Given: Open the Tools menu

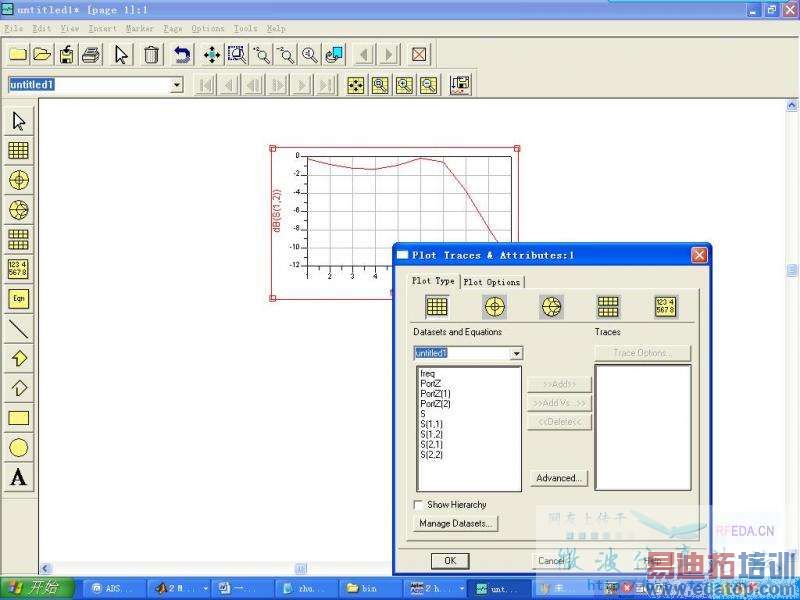Looking at the screenshot, I should (246, 29).
